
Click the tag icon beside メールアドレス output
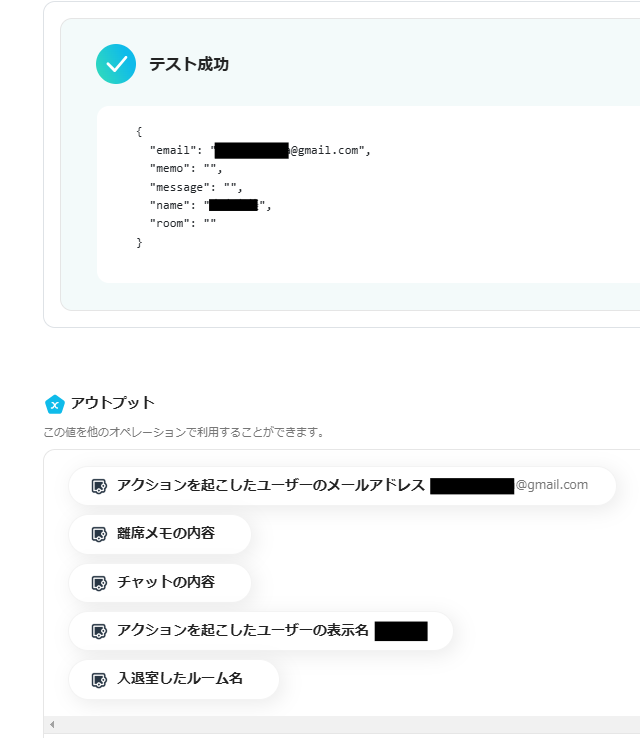(99, 486)
